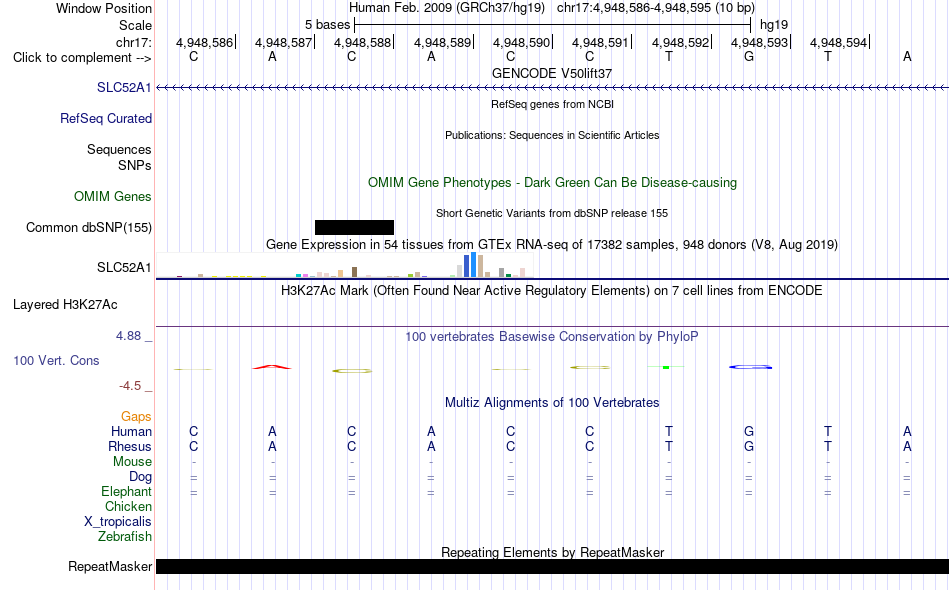The width and height of the screenshot is (950, 590).
Task: Click the black dbSNP variant block
Action: point(354,227)
